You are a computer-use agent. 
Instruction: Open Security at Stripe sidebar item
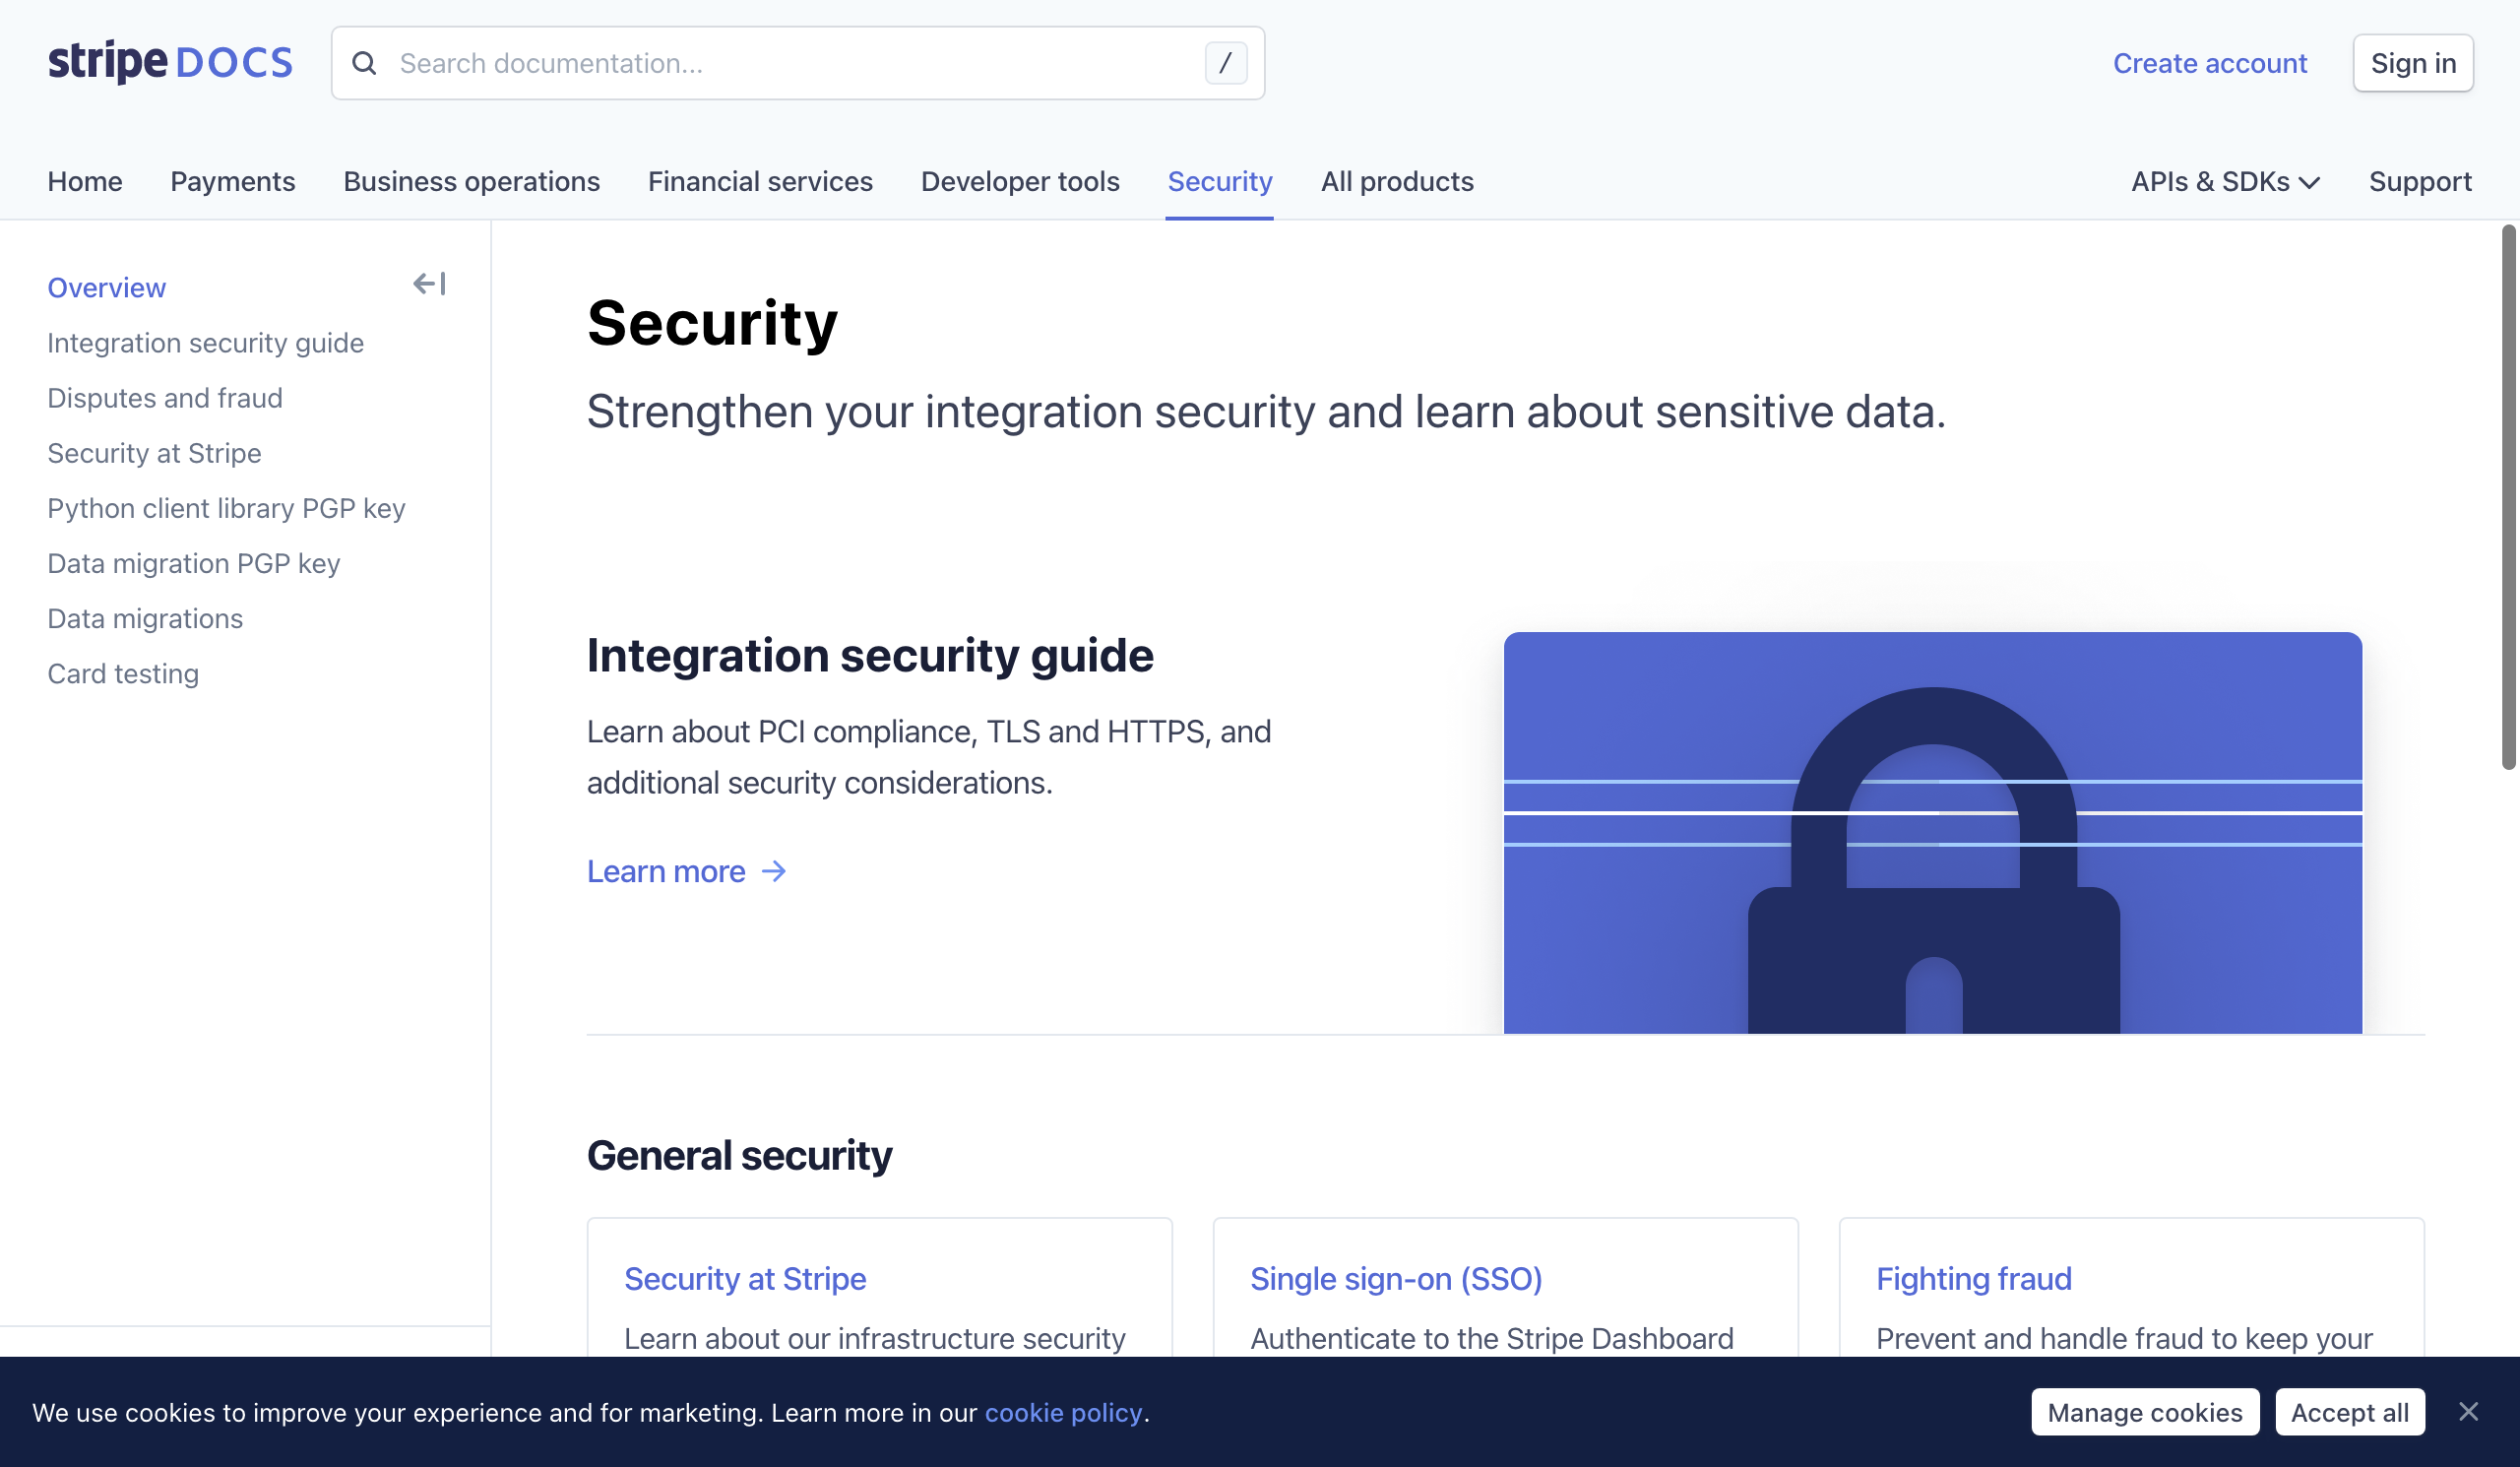(154, 452)
